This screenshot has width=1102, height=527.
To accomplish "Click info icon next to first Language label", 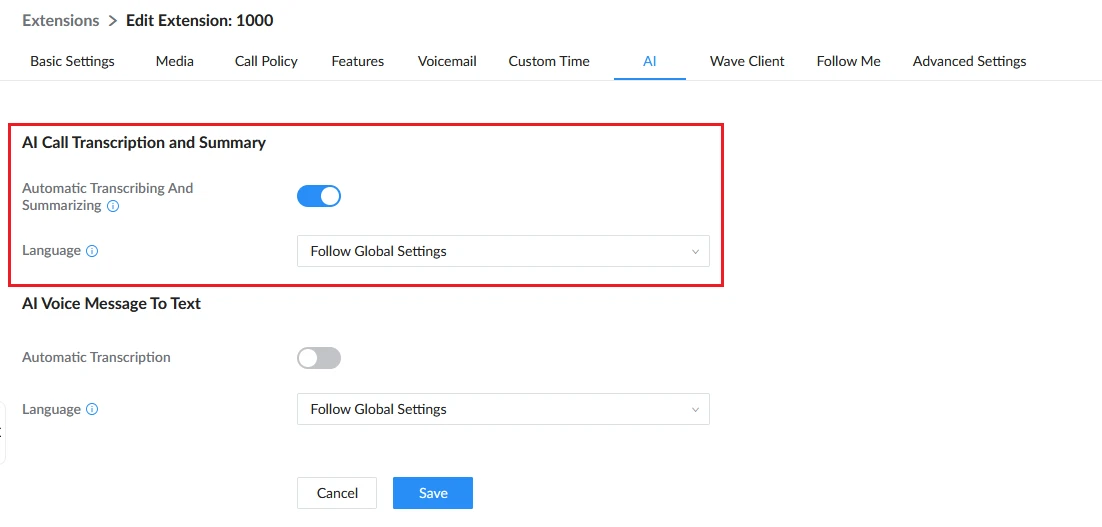I will (91, 250).
